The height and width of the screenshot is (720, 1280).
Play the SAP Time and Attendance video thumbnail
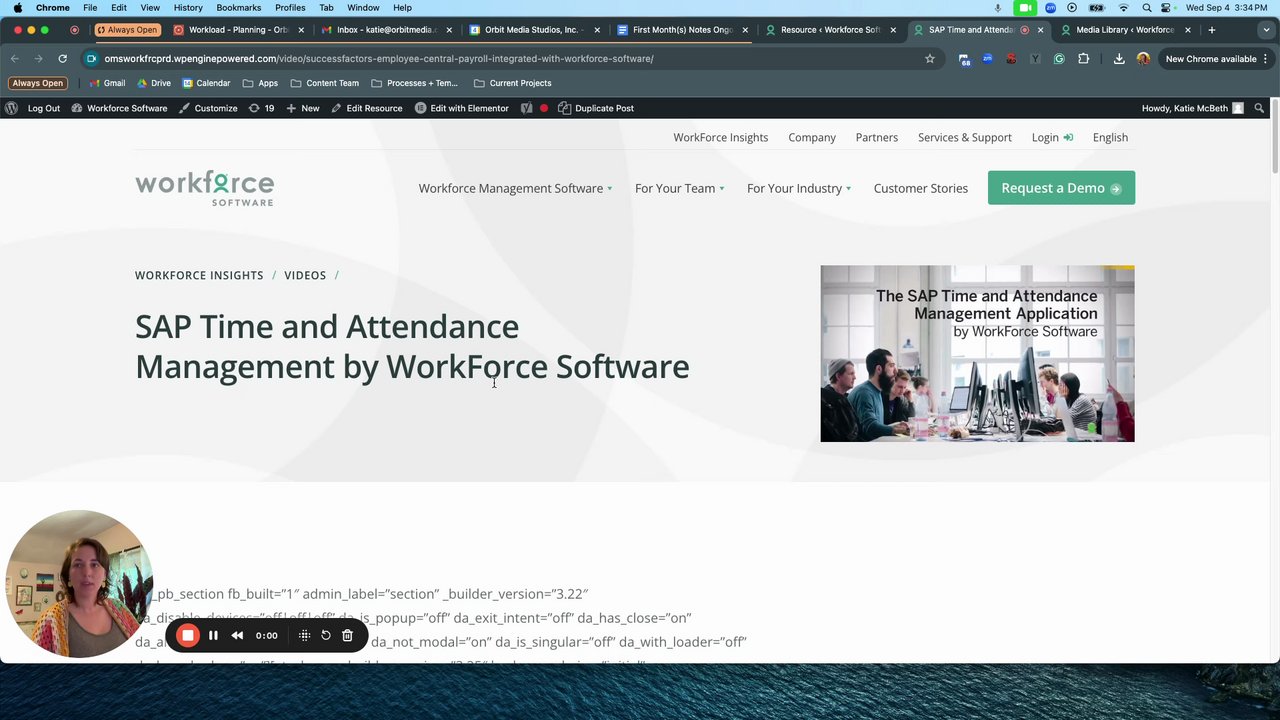coord(977,353)
